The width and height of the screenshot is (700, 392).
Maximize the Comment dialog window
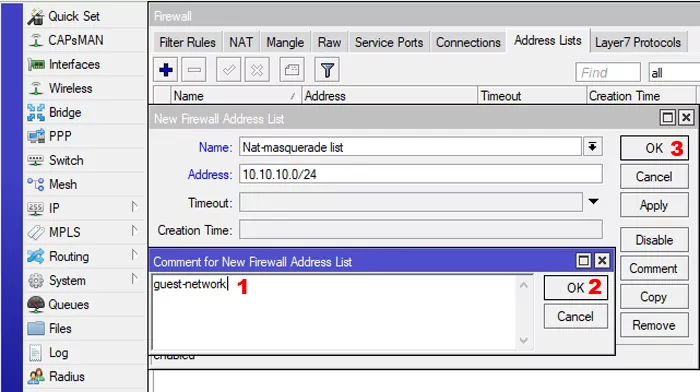[x=583, y=261]
